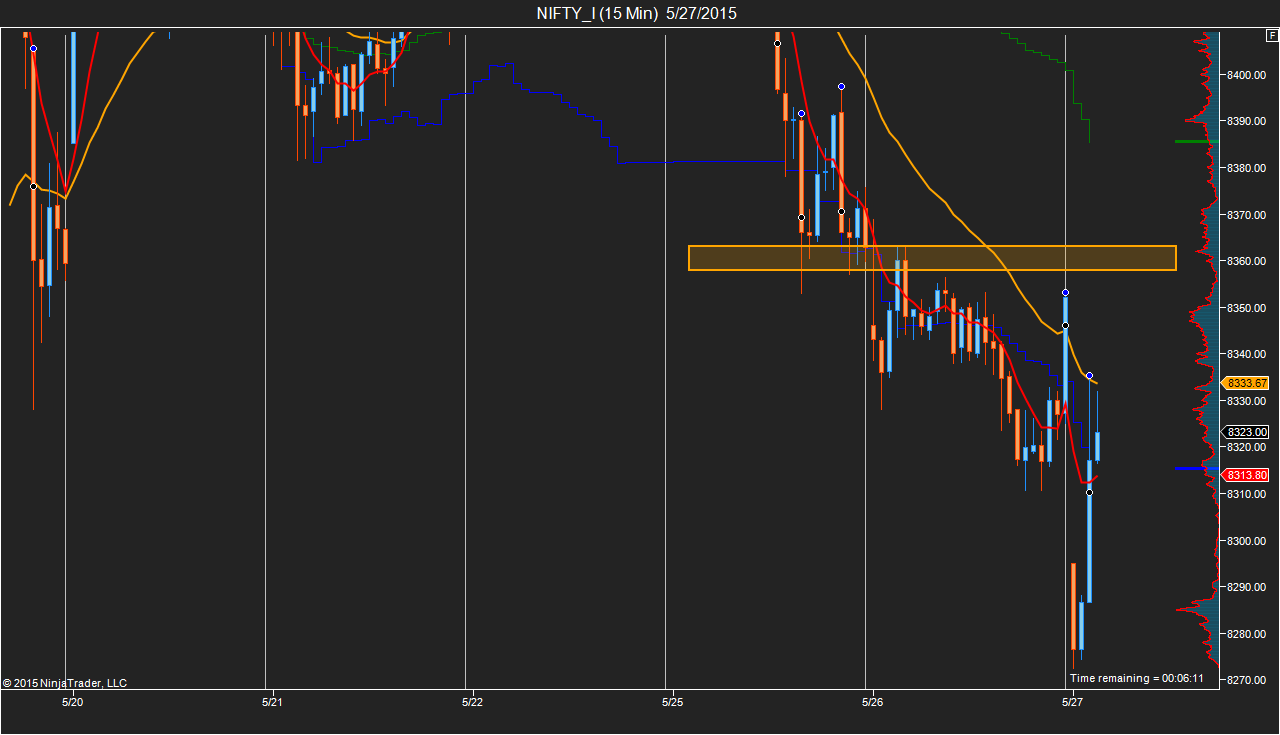Click the 5/25 date label on time axis

coord(672,703)
